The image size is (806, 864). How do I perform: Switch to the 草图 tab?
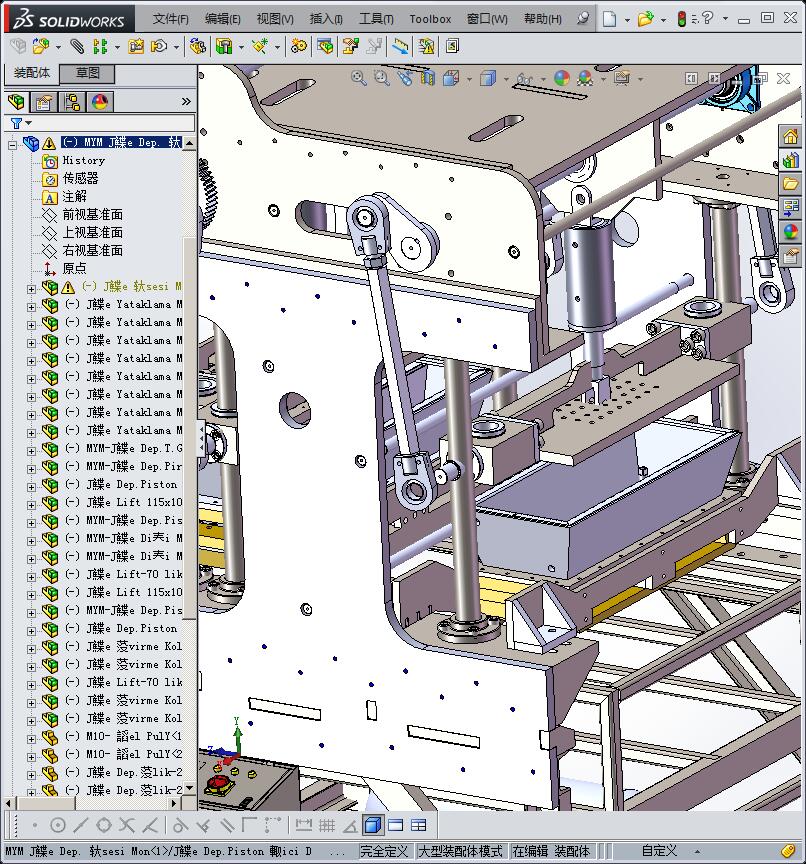pyautogui.click(x=87, y=73)
